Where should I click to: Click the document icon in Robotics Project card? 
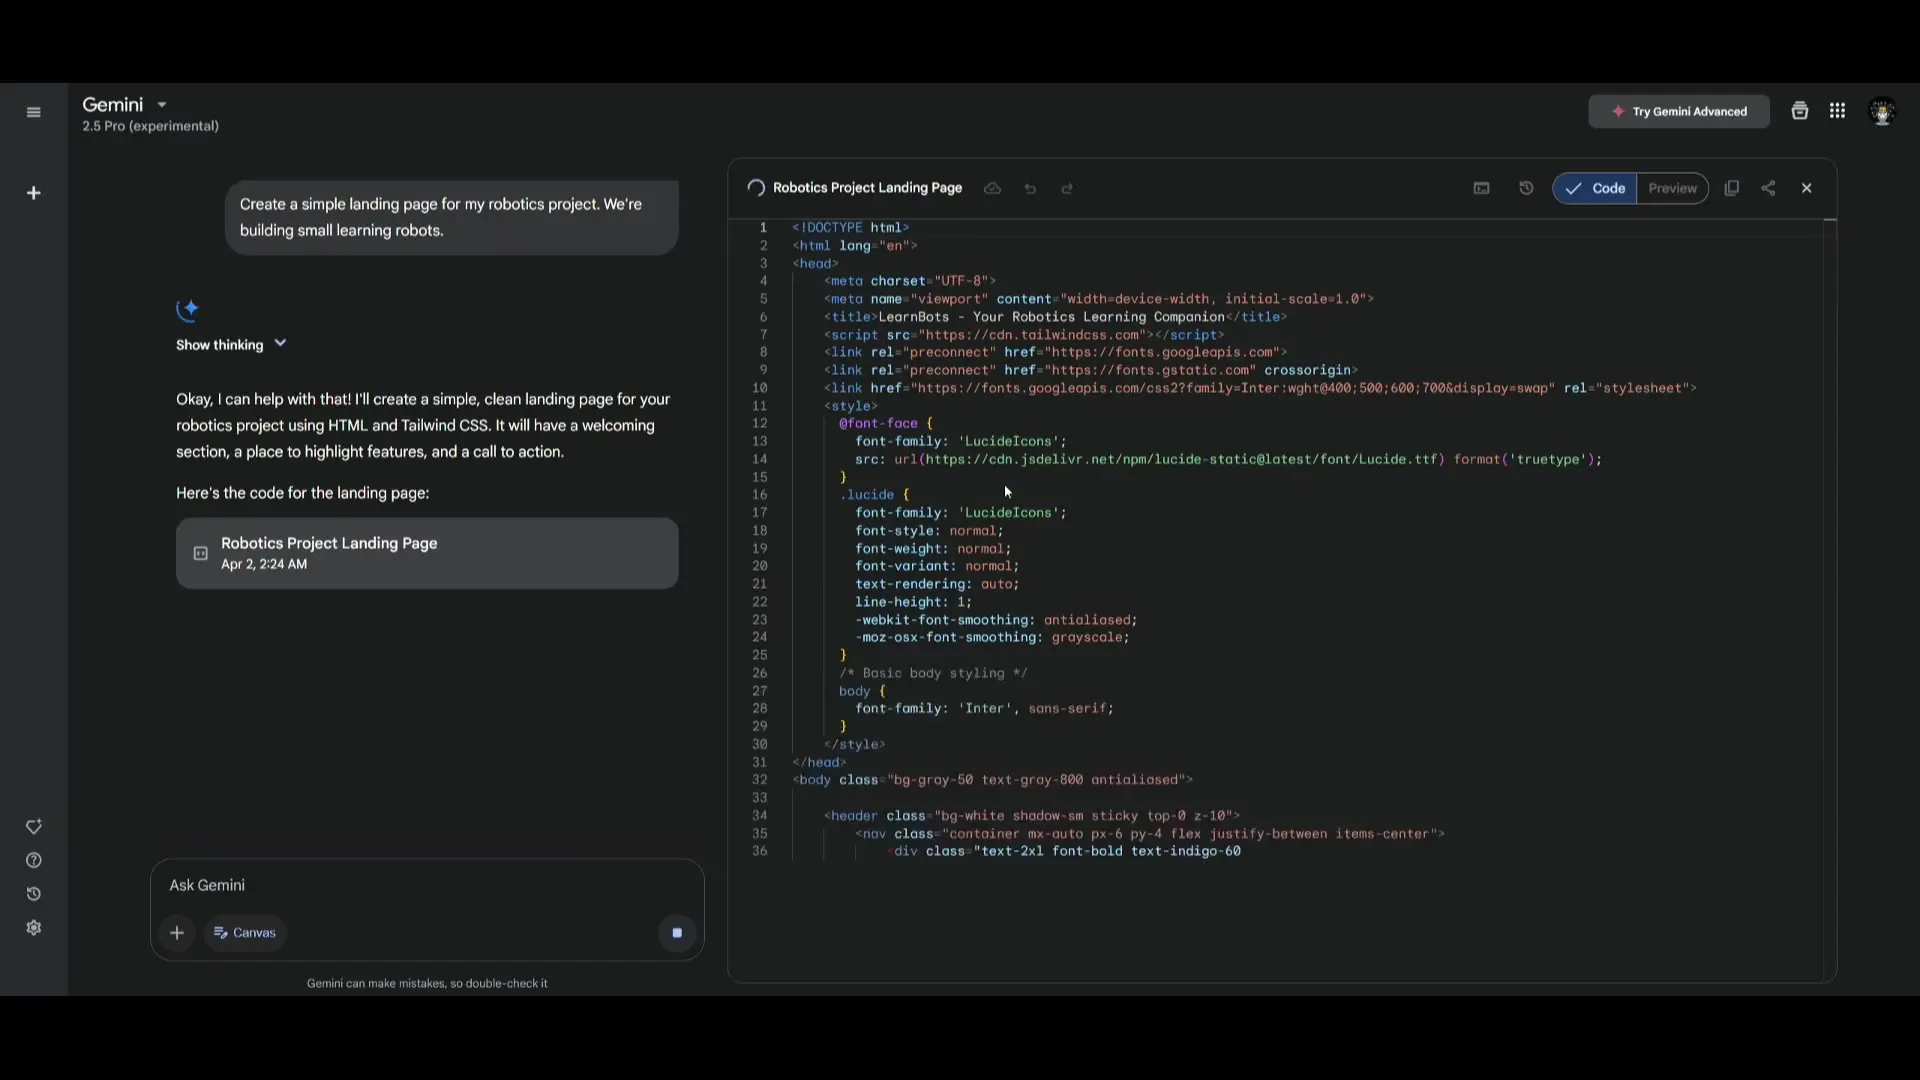point(200,553)
